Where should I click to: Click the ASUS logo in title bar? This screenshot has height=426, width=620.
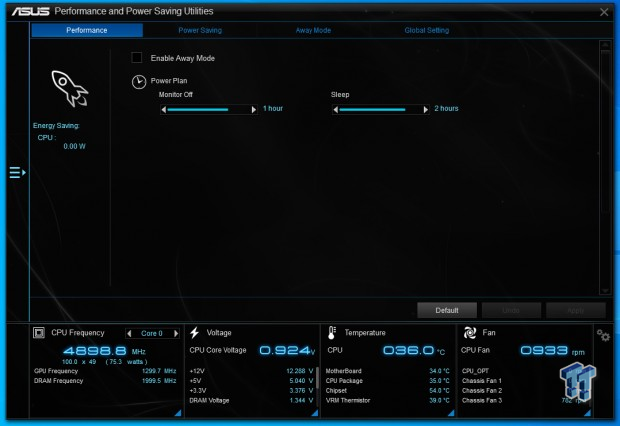(30, 11)
